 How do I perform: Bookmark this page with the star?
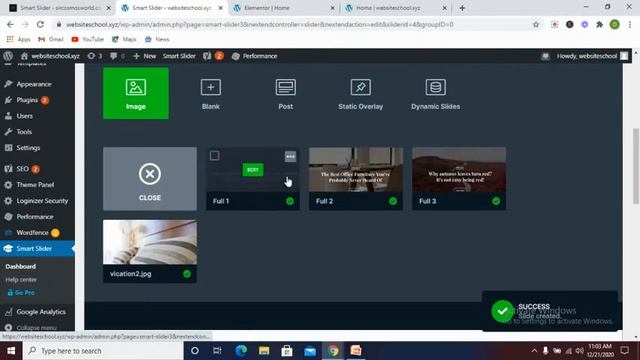(536, 24)
